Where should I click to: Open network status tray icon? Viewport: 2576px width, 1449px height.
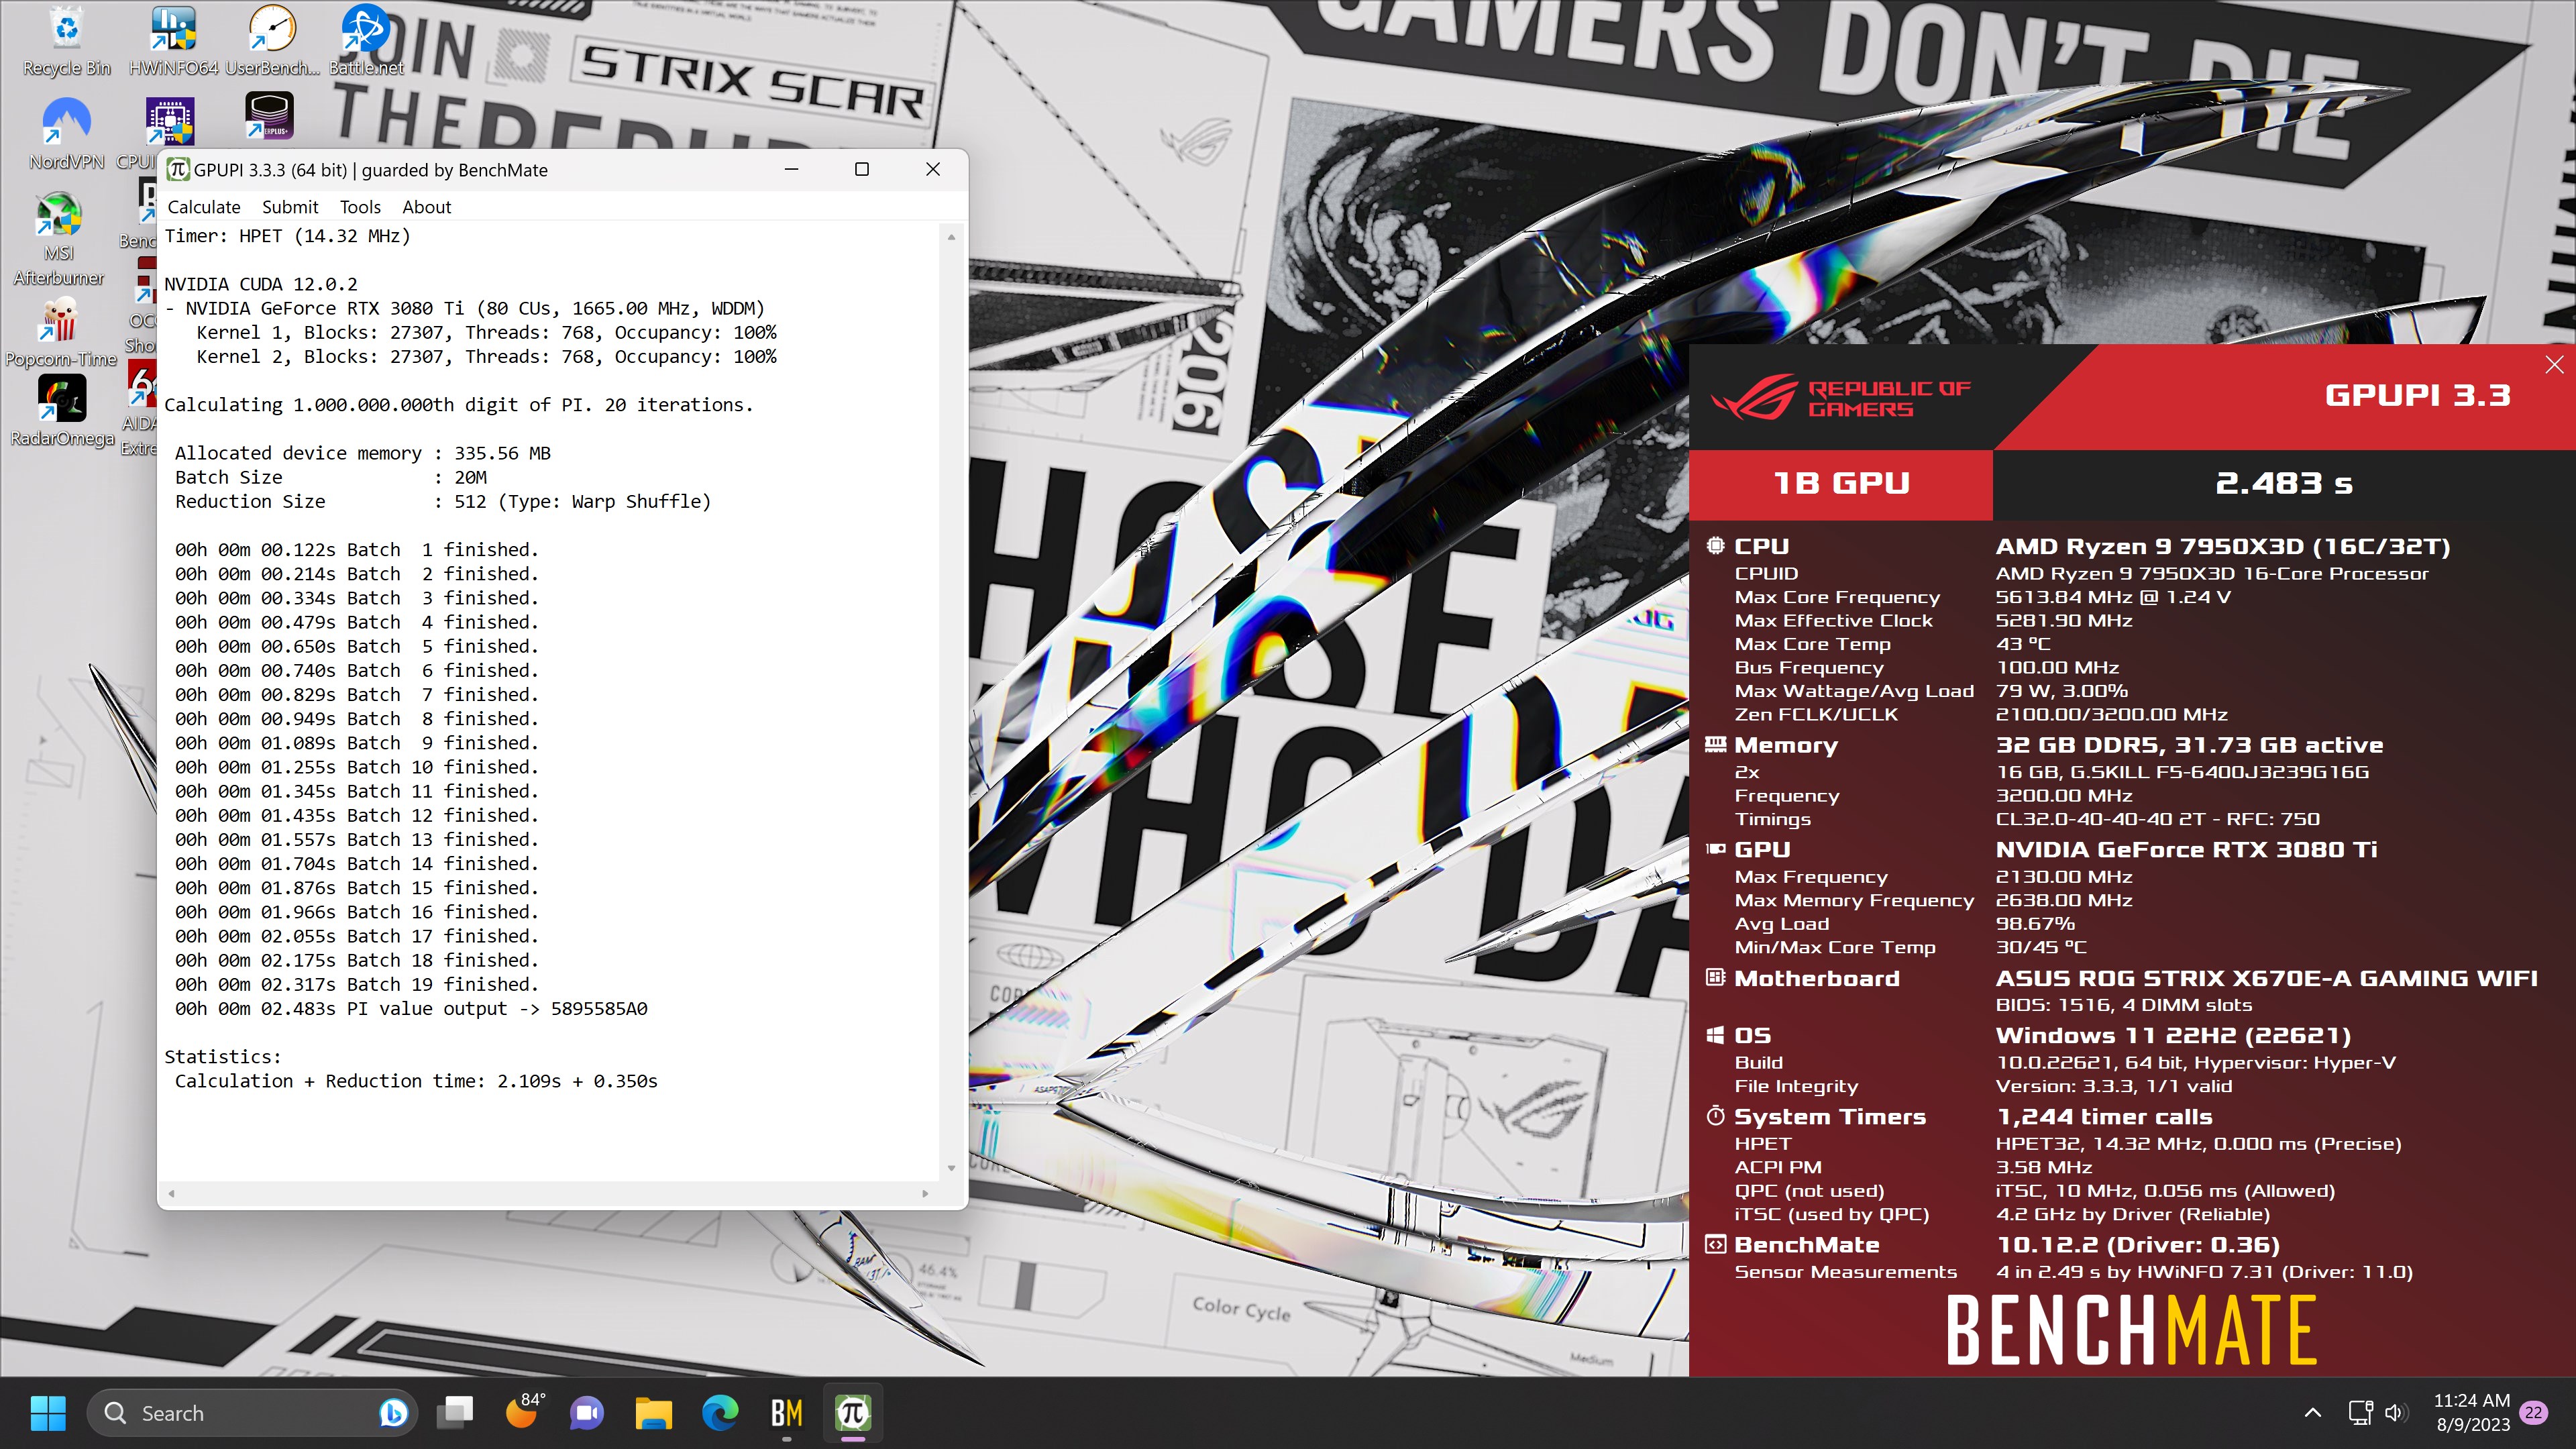pyautogui.click(x=2360, y=1413)
